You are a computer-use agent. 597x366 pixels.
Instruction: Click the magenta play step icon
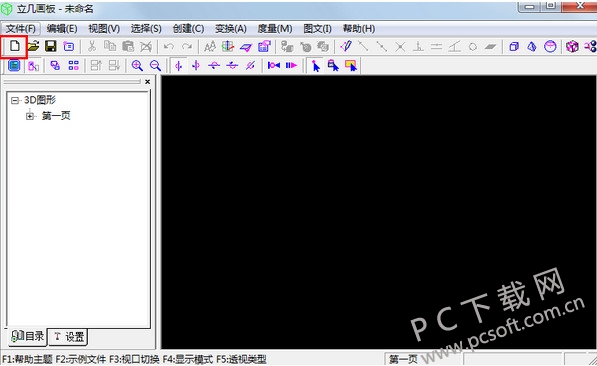(x=291, y=66)
